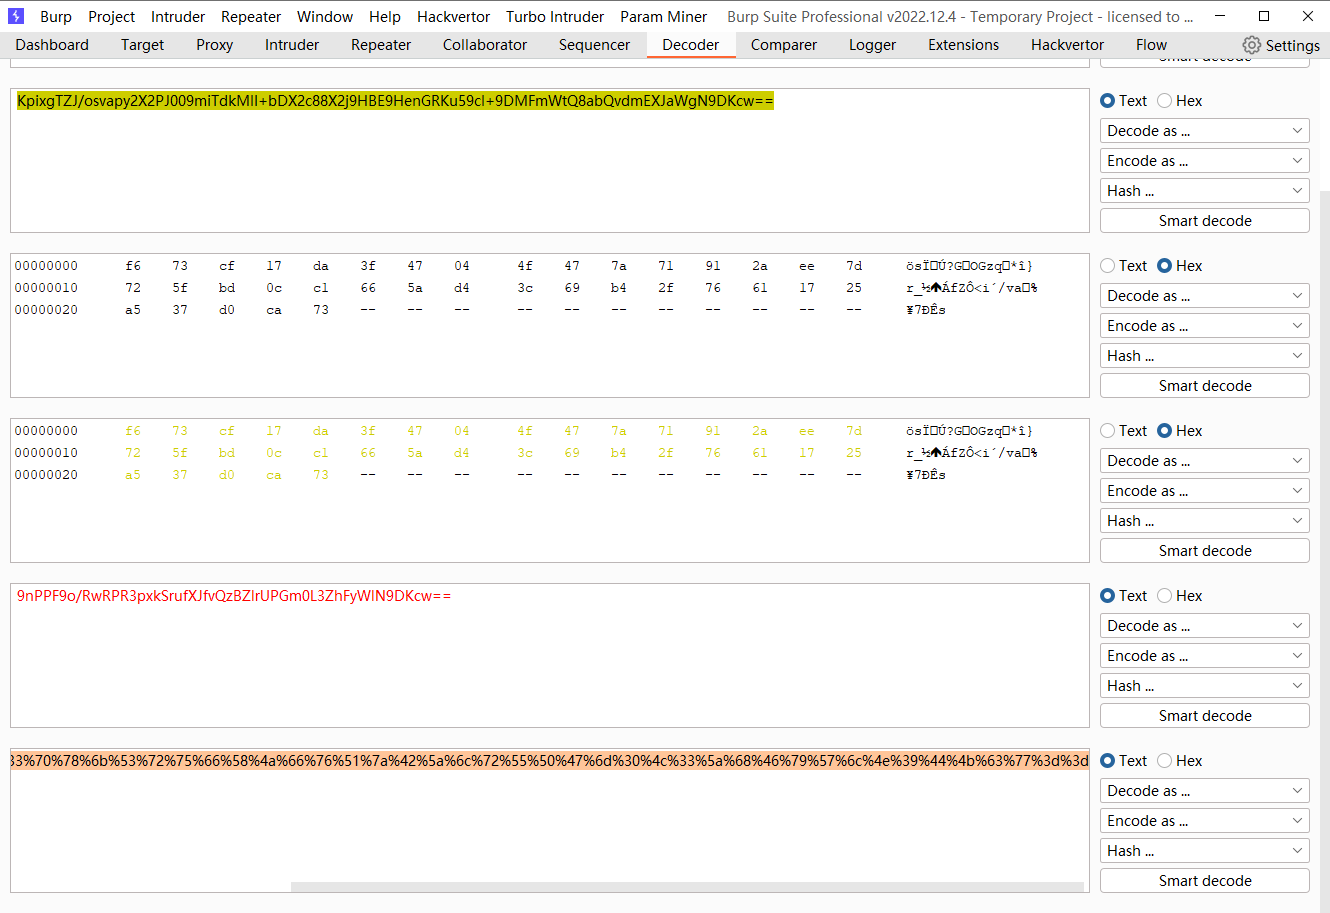1330x913 pixels.
Task: Open Decode as dropdown for KpixgTZJ box
Action: [1205, 131]
